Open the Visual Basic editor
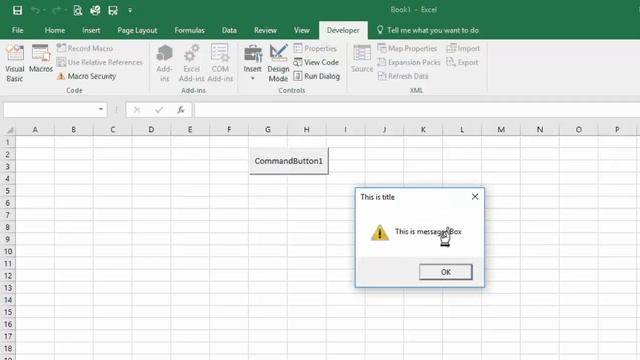Viewport: 640px width, 360px height. [15, 63]
